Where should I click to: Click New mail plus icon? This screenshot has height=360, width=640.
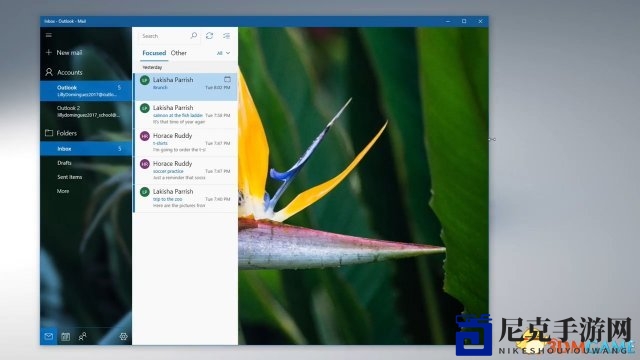[49, 52]
